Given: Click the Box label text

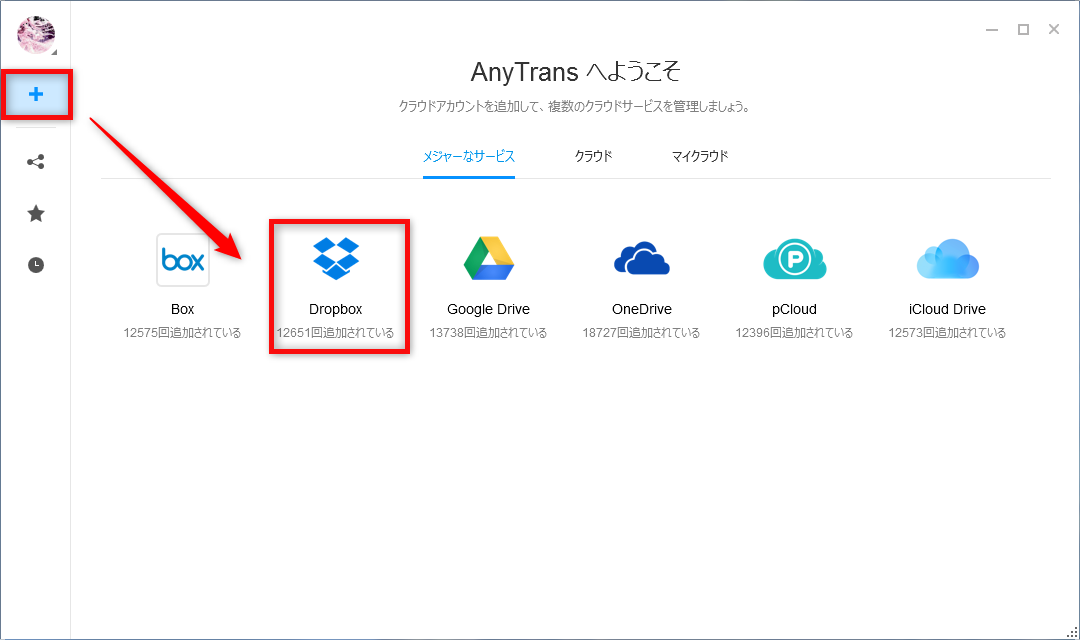Looking at the screenshot, I should [183, 309].
